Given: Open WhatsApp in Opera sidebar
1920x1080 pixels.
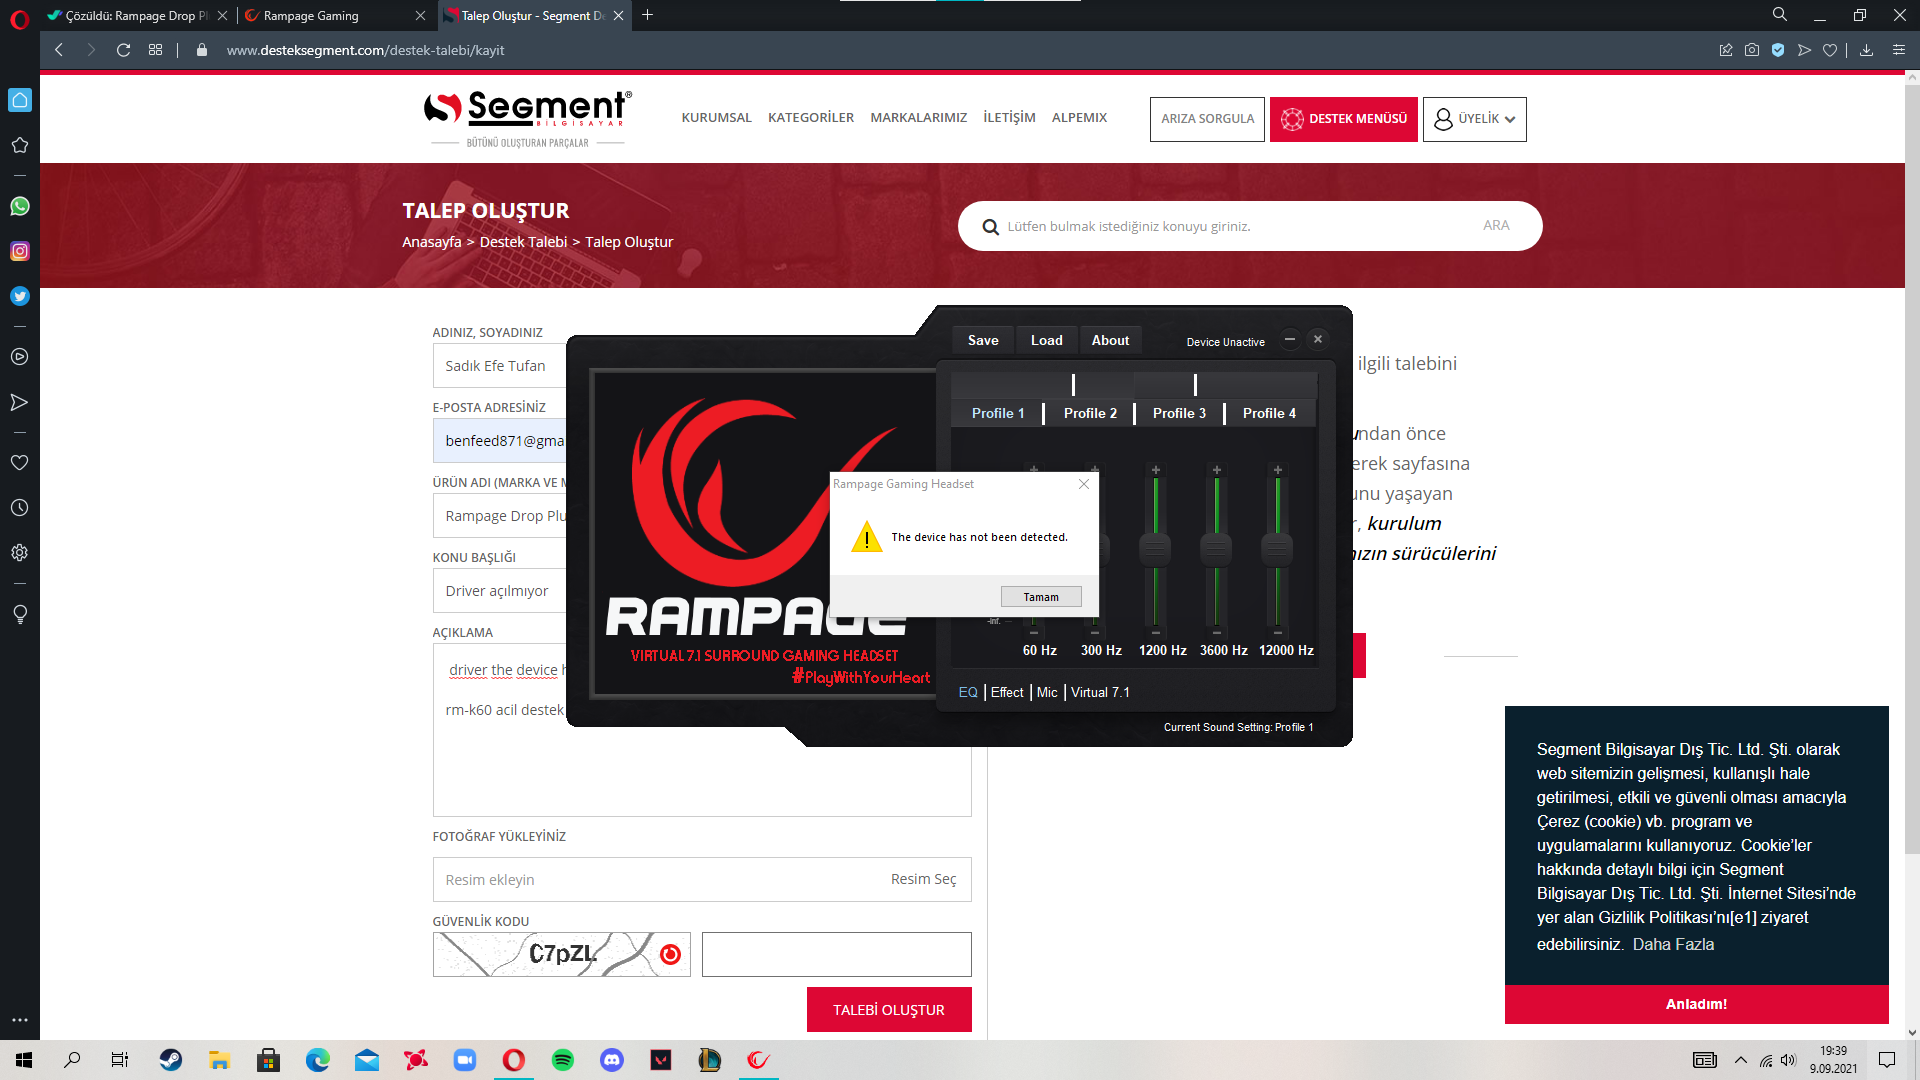Looking at the screenshot, I should 20,206.
